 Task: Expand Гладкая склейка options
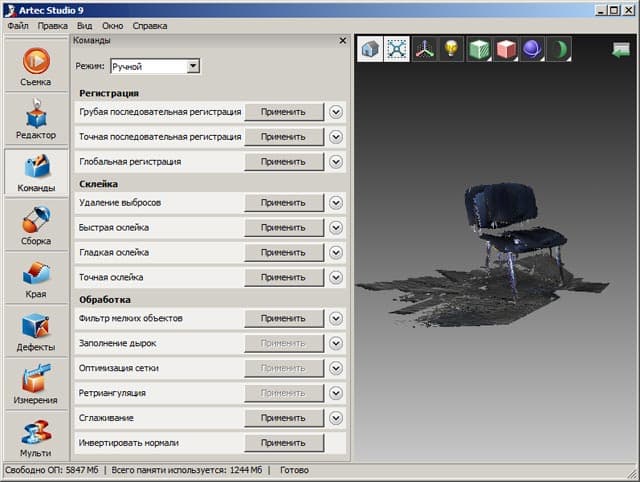pos(336,252)
